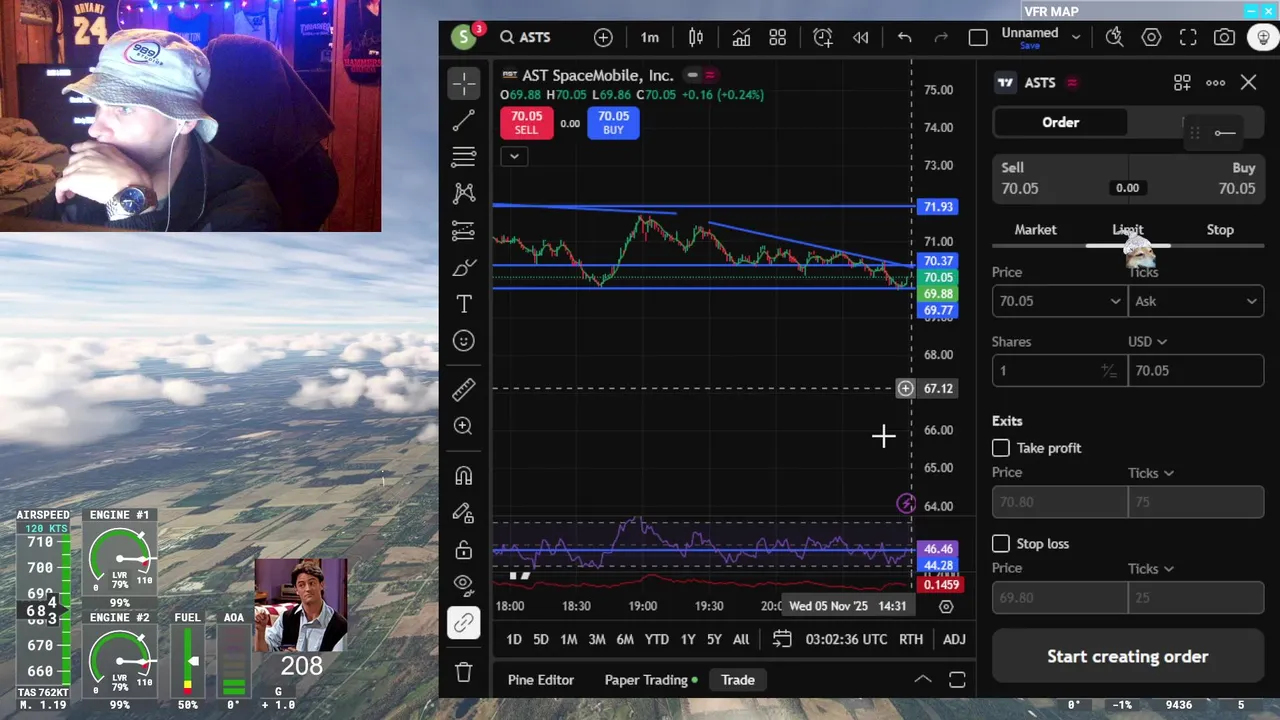The width and height of the screenshot is (1280, 720).
Task: Enter fullscreen mode
Action: point(1188,37)
